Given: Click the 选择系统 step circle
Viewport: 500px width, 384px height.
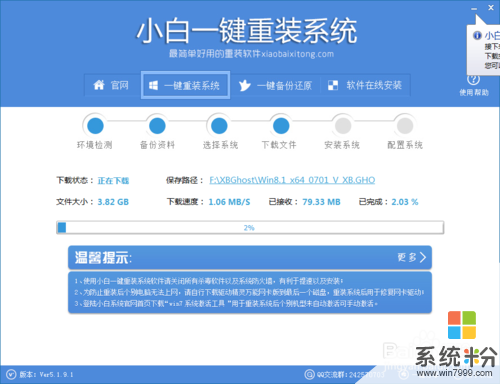Looking at the screenshot, I should (x=219, y=126).
